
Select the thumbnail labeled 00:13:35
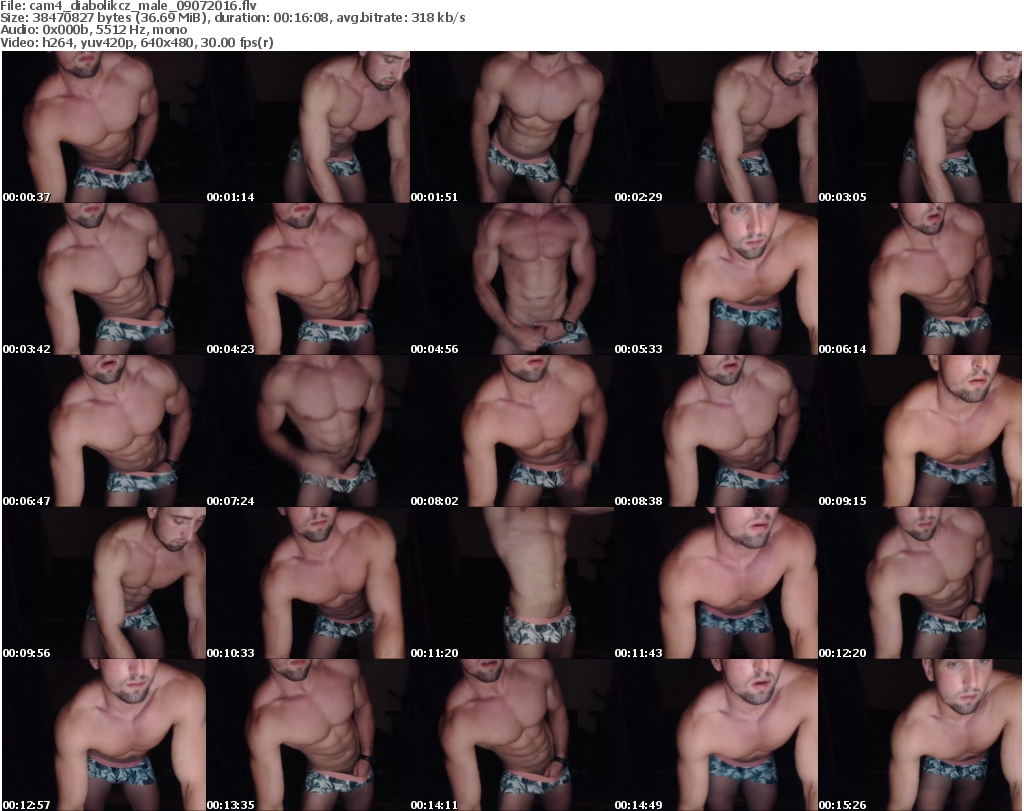pos(308,735)
